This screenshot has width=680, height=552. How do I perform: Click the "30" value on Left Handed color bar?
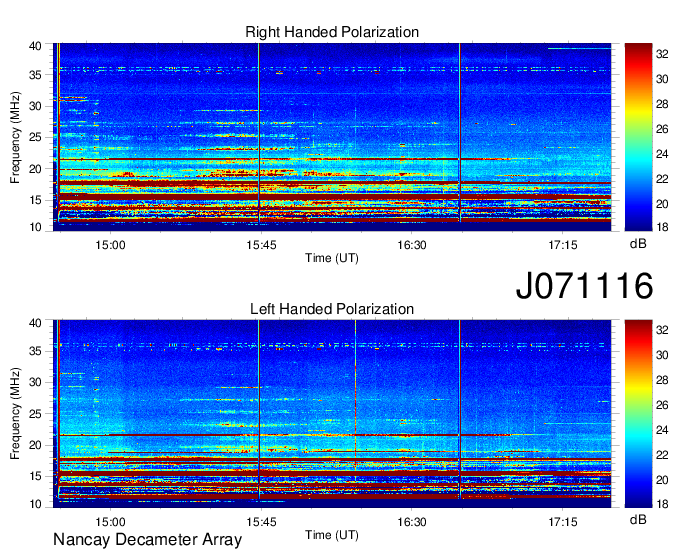pyautogui.click(x=662, y=356)
